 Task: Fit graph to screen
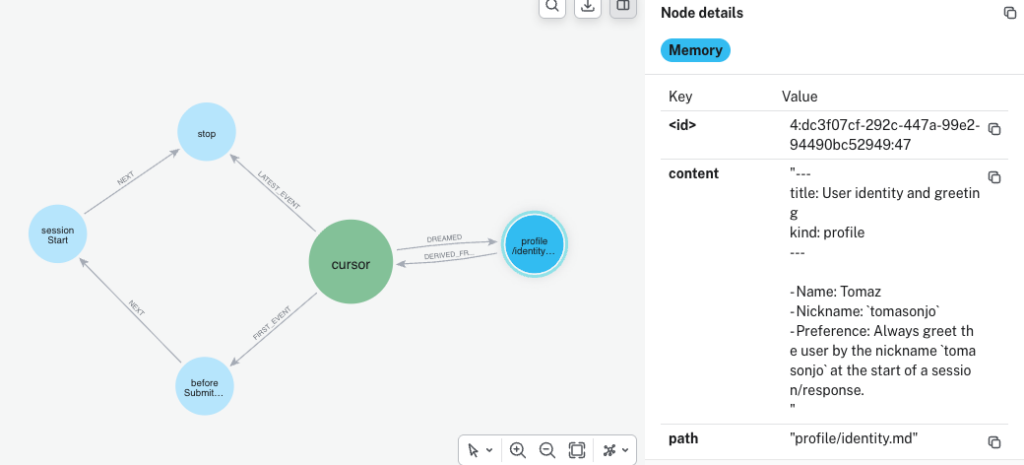coord(577,450)
